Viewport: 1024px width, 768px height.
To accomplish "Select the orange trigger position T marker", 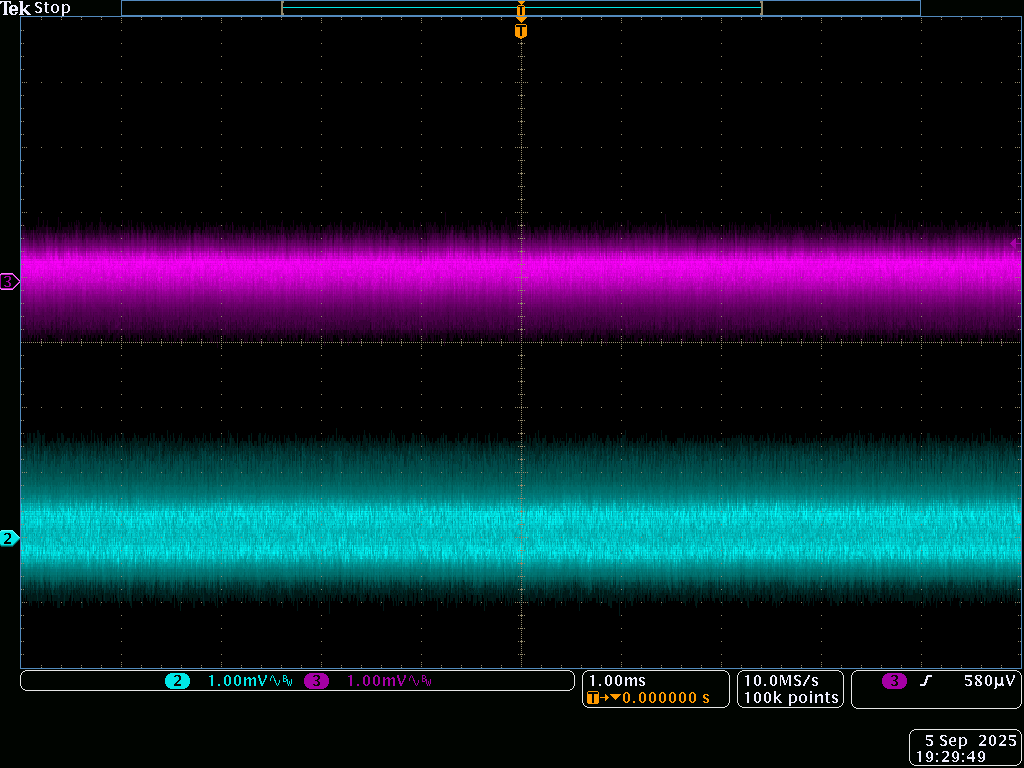I will [520, 31].
